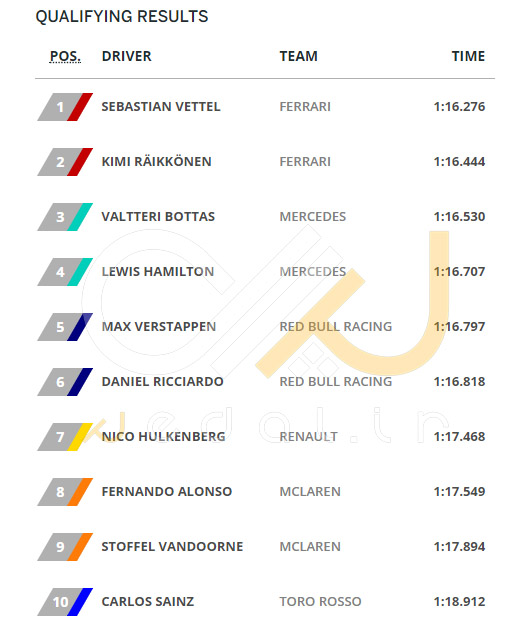Click the Toro Rosso team name
The height and width of the screenshot is (630, 529).
click(321, 601)
